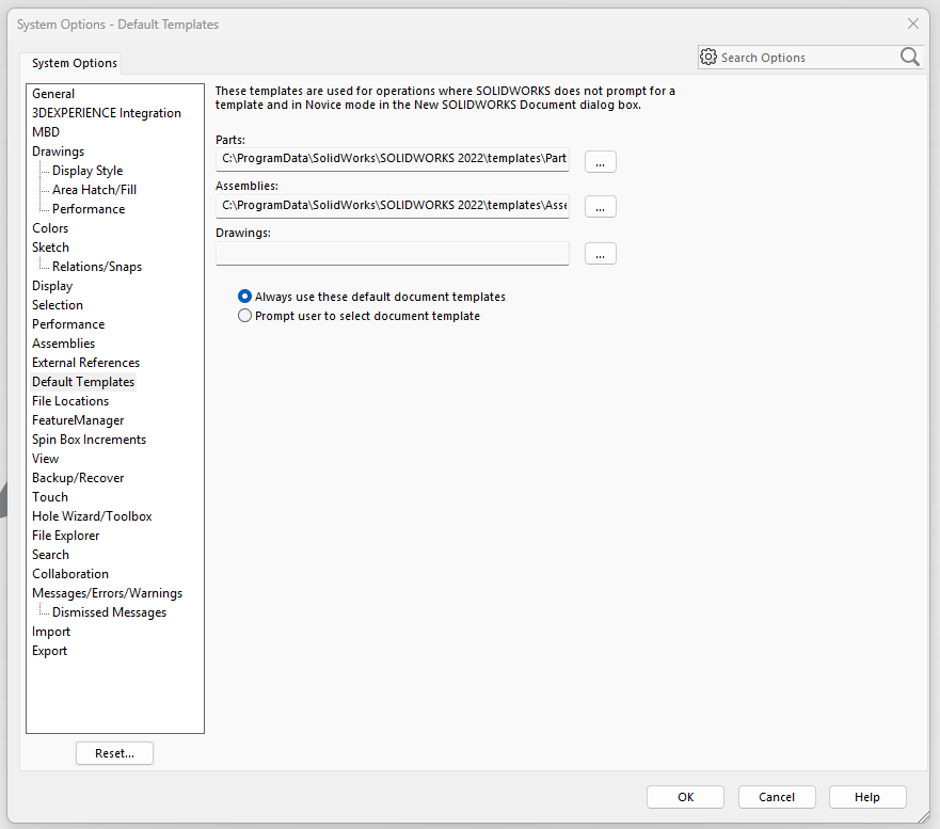
Task: Click the empty Drawings template field
Action: (x=393, y=253)
